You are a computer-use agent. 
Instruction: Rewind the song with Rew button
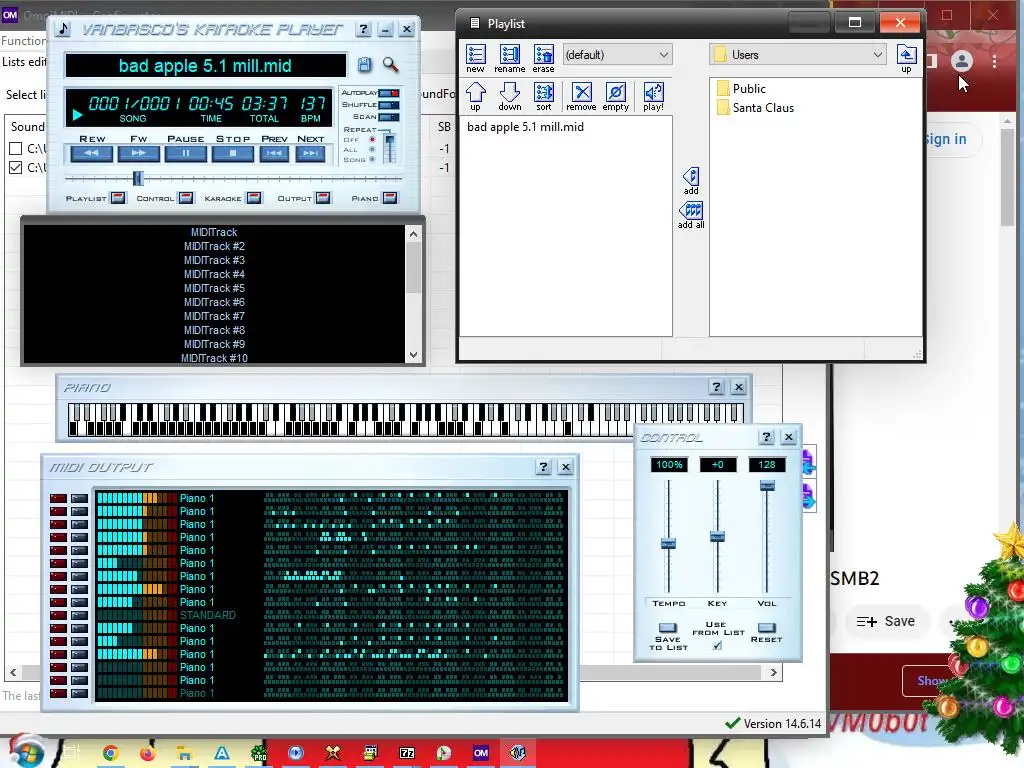(x=91, y=153)
